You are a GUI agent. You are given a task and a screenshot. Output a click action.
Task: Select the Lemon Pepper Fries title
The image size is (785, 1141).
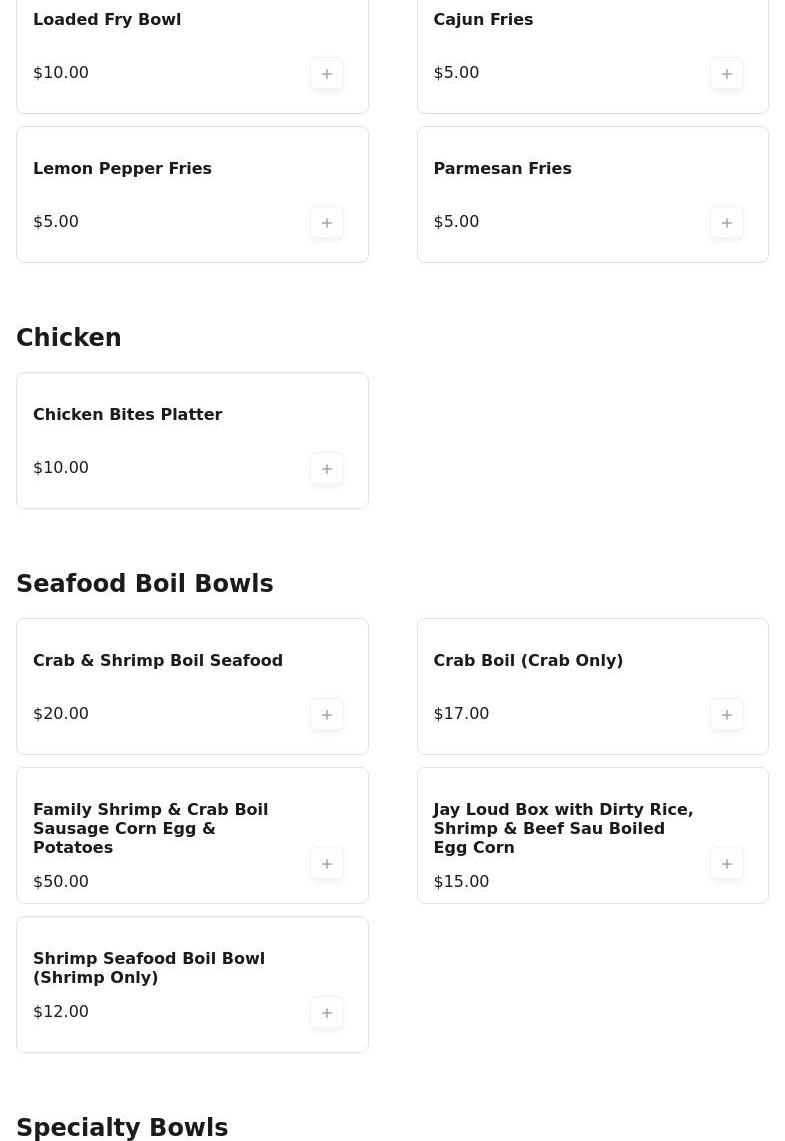pyautogui.click(x=122, y=168)
